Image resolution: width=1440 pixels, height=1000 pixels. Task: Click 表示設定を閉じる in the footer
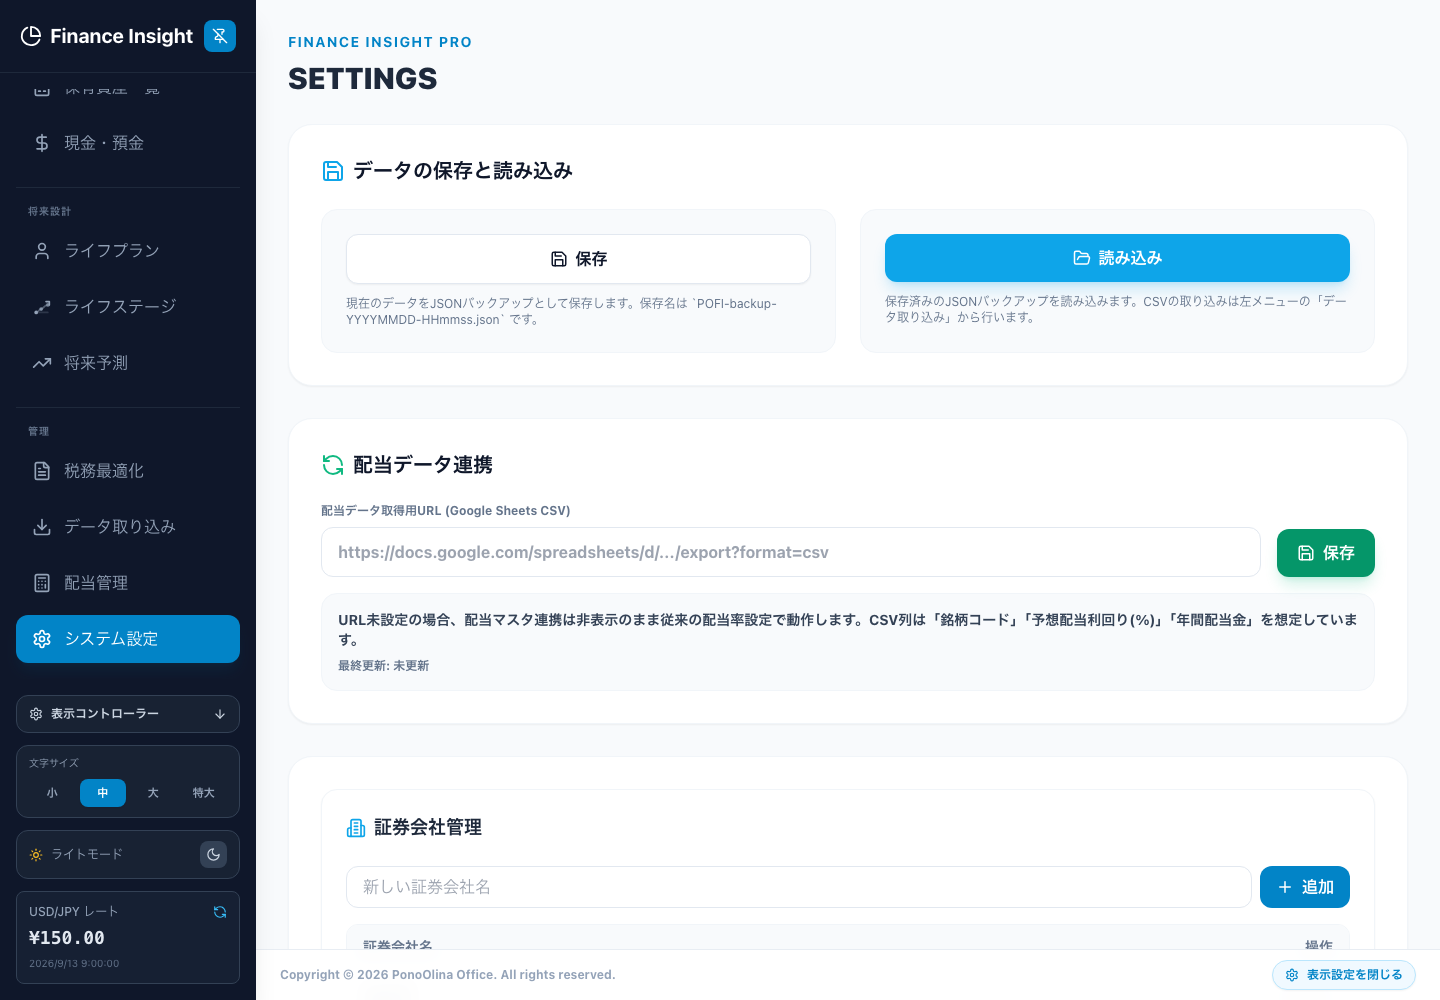1344,975
